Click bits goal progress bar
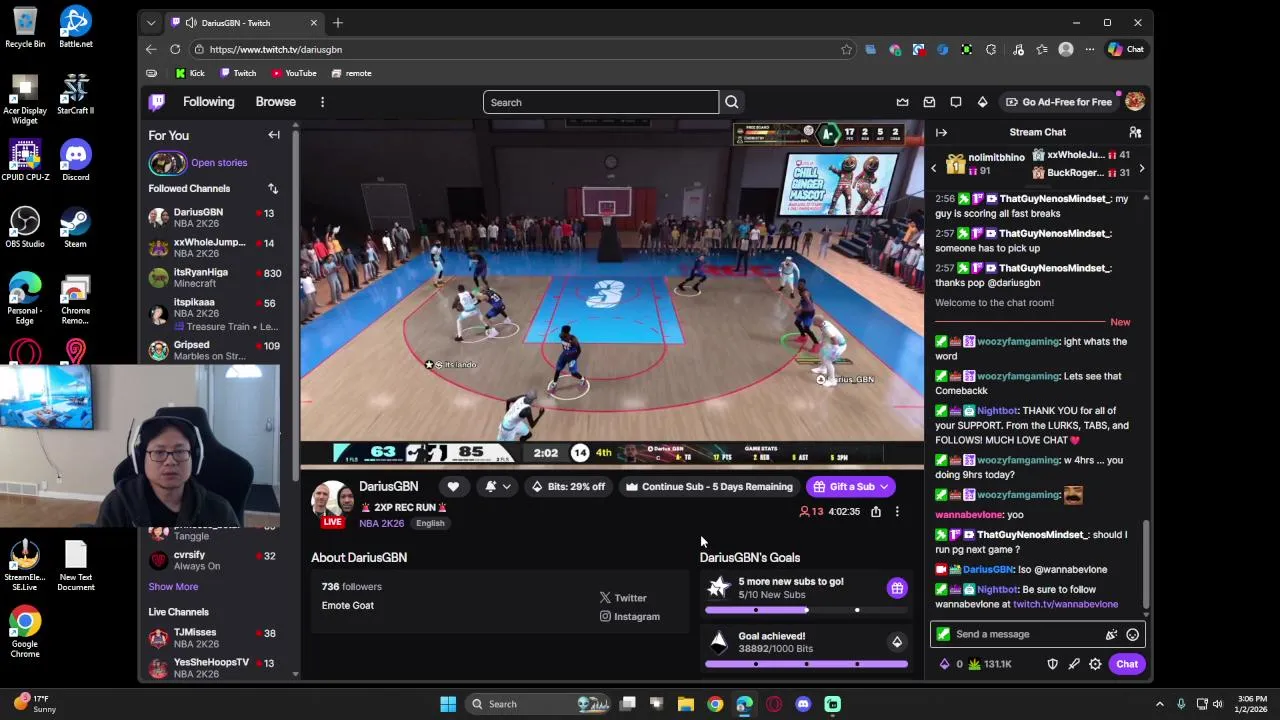The image size is (1280, 720). pos(806,664)
